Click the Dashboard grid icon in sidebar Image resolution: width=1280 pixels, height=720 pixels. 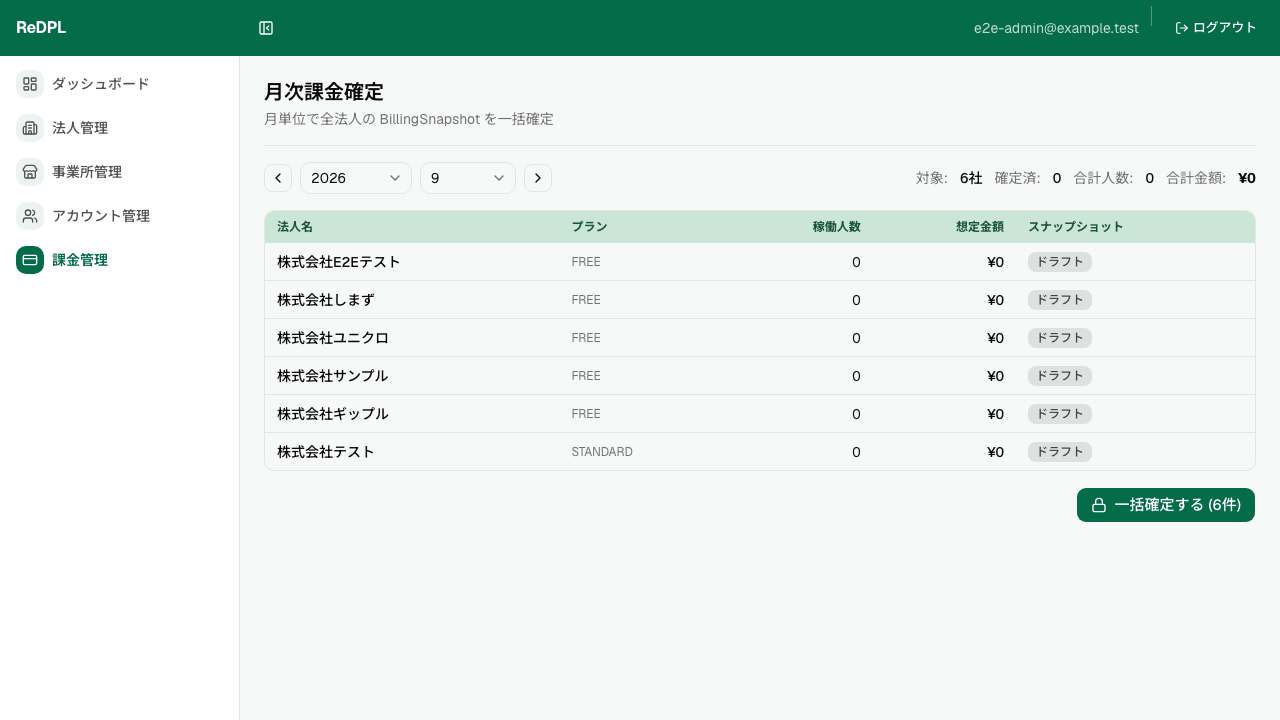(30, 84)
